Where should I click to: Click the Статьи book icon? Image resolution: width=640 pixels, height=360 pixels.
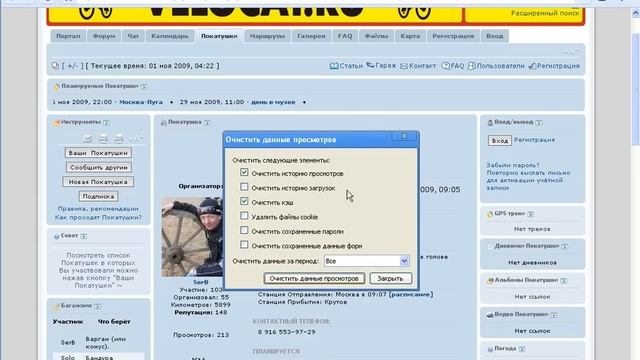[334, 66]
